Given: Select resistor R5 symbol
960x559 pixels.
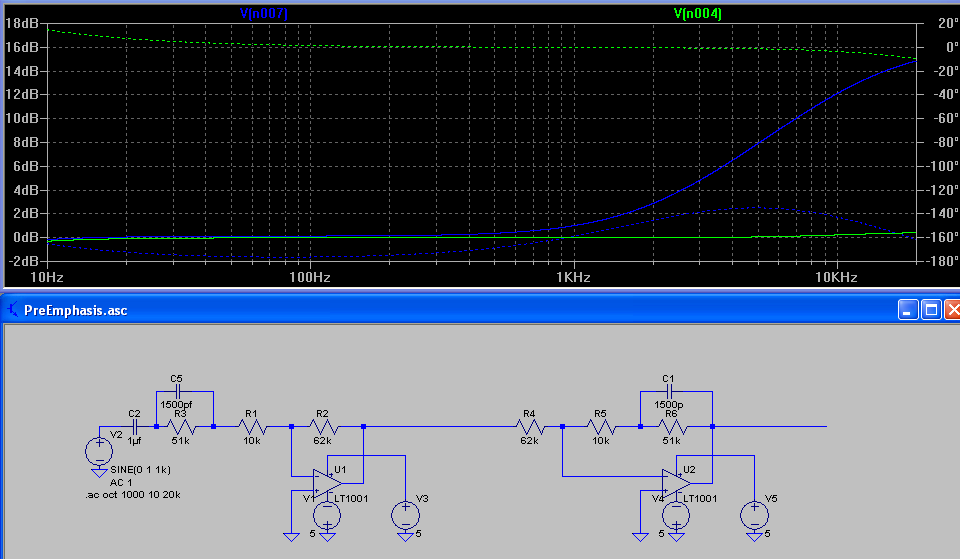Looking at the screenshot, I should click(x=601, y=426).
